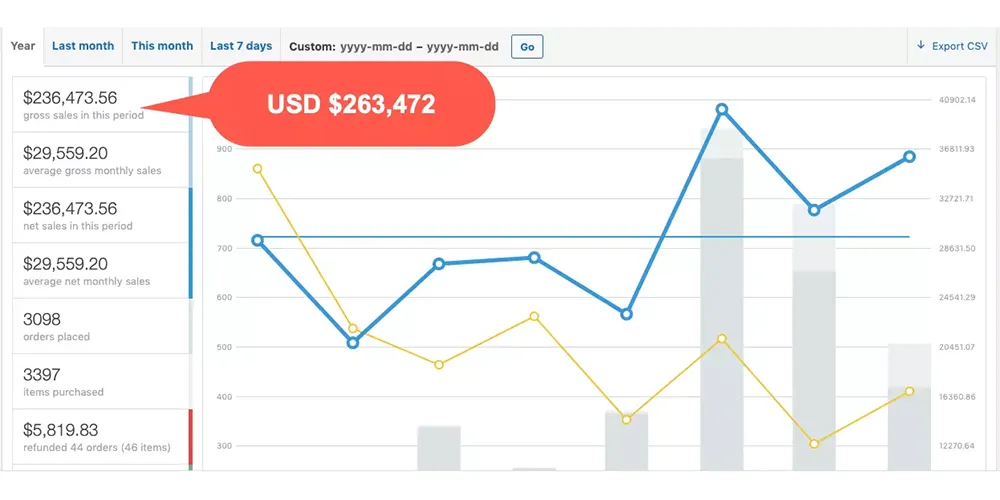Switch to the Last month tab
This screenshot has width=1000, height=500.
pyautogui.click(x=83, y=46)
